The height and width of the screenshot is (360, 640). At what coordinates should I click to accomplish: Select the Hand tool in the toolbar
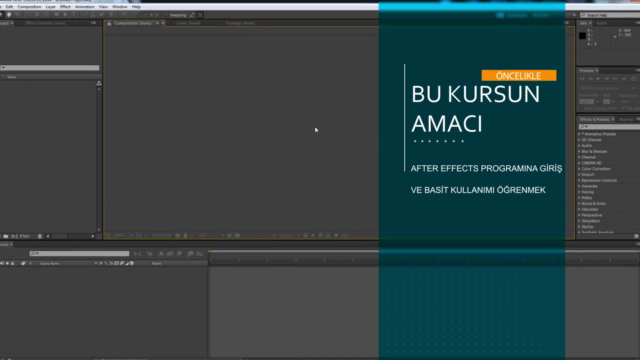pos(9,15)
